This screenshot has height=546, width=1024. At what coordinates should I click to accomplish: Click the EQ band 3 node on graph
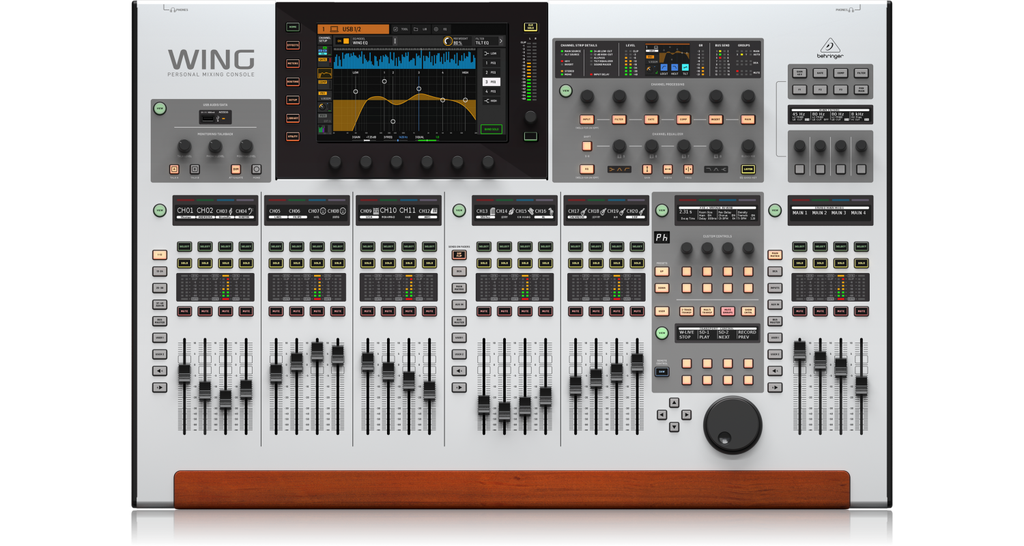[419, 89]
